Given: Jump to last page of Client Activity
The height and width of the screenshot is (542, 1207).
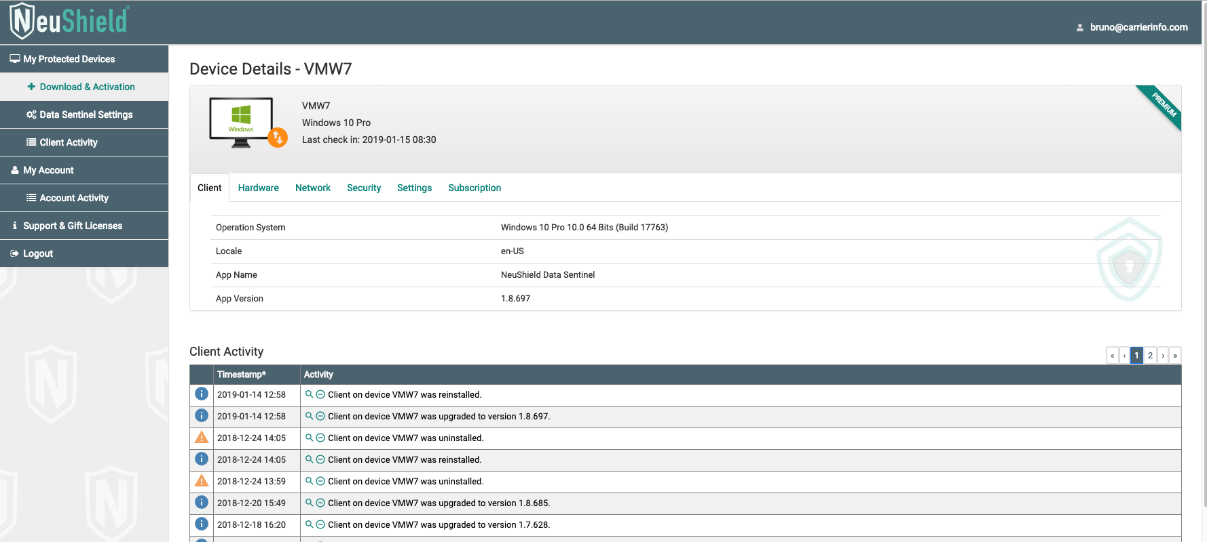Looking at the screenshot, I should (1175, 355).
